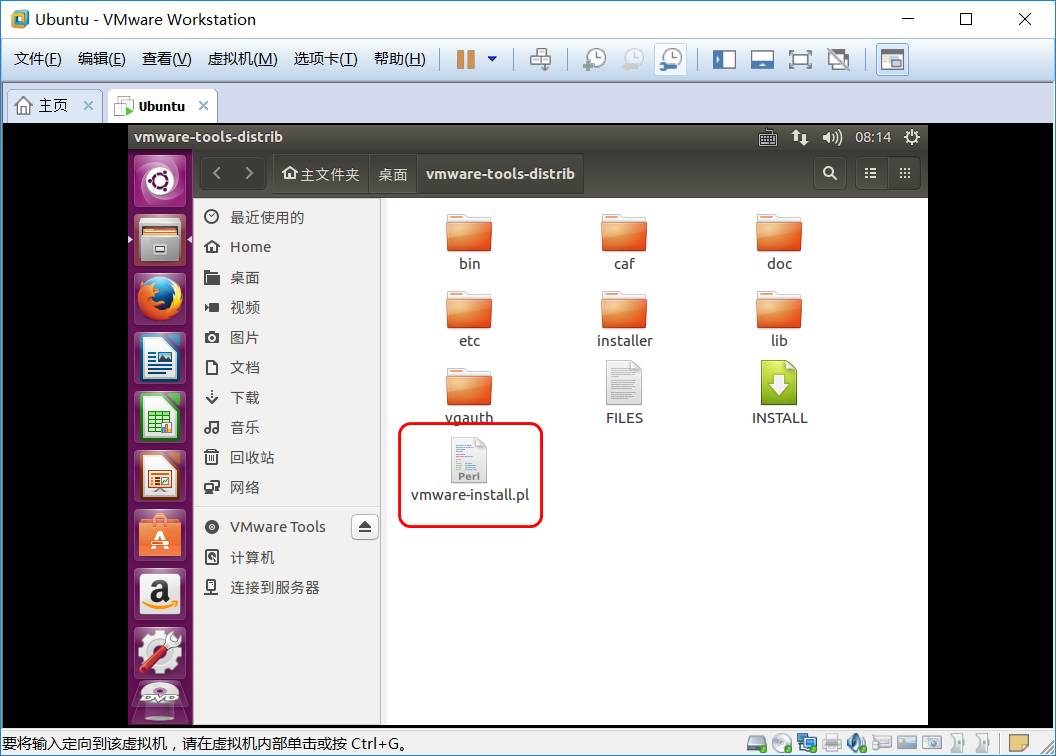The height and width of the screenshot is (756, 1056).
Task: Open the 查看(V) menu
Action: pos(166,59)
